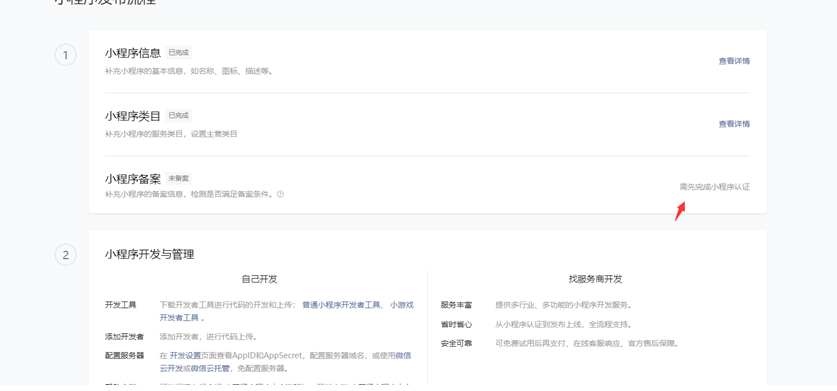837x391 pixels.
Task: Select the 自己开发 column heading
Action: (x=259, y=279)
